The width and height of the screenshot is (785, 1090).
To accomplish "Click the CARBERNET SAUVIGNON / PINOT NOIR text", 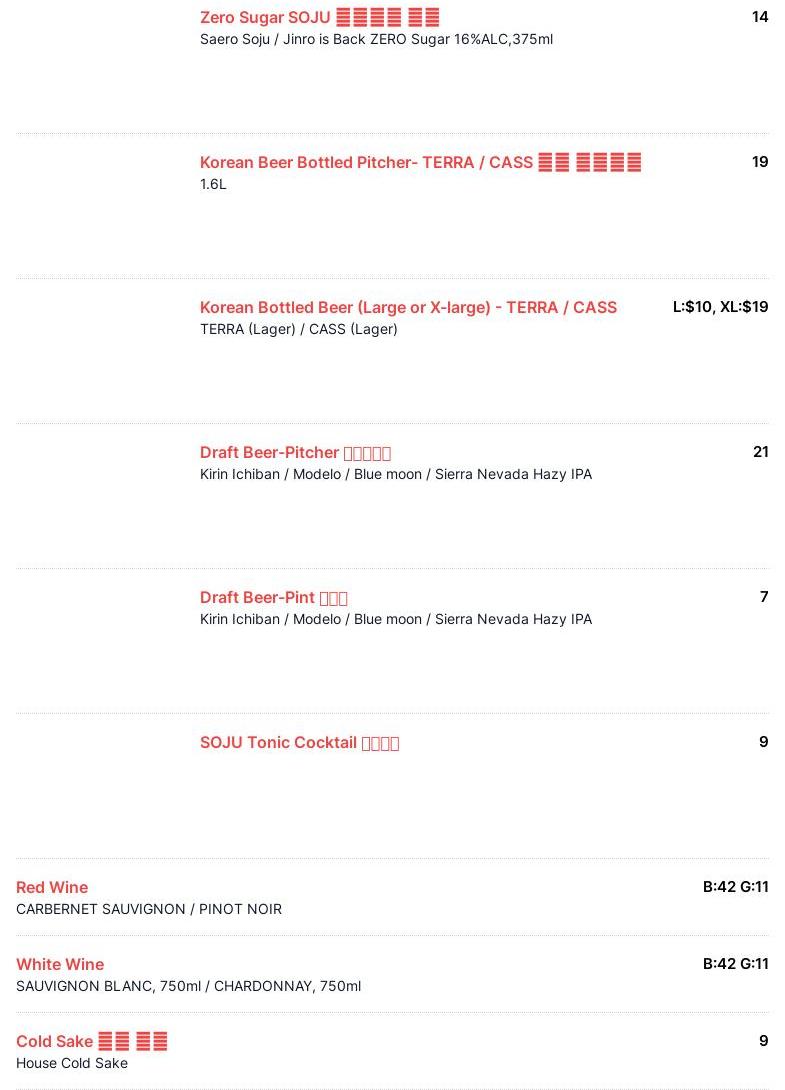I will click(x=149, y=909).
